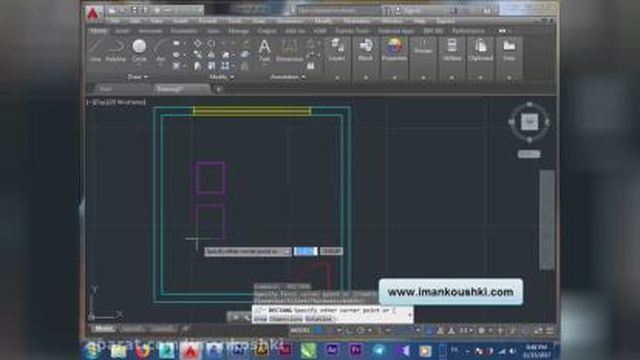The image size is (640, 360).
Task: Open After Effects from the taskbar
Action: 332,350
